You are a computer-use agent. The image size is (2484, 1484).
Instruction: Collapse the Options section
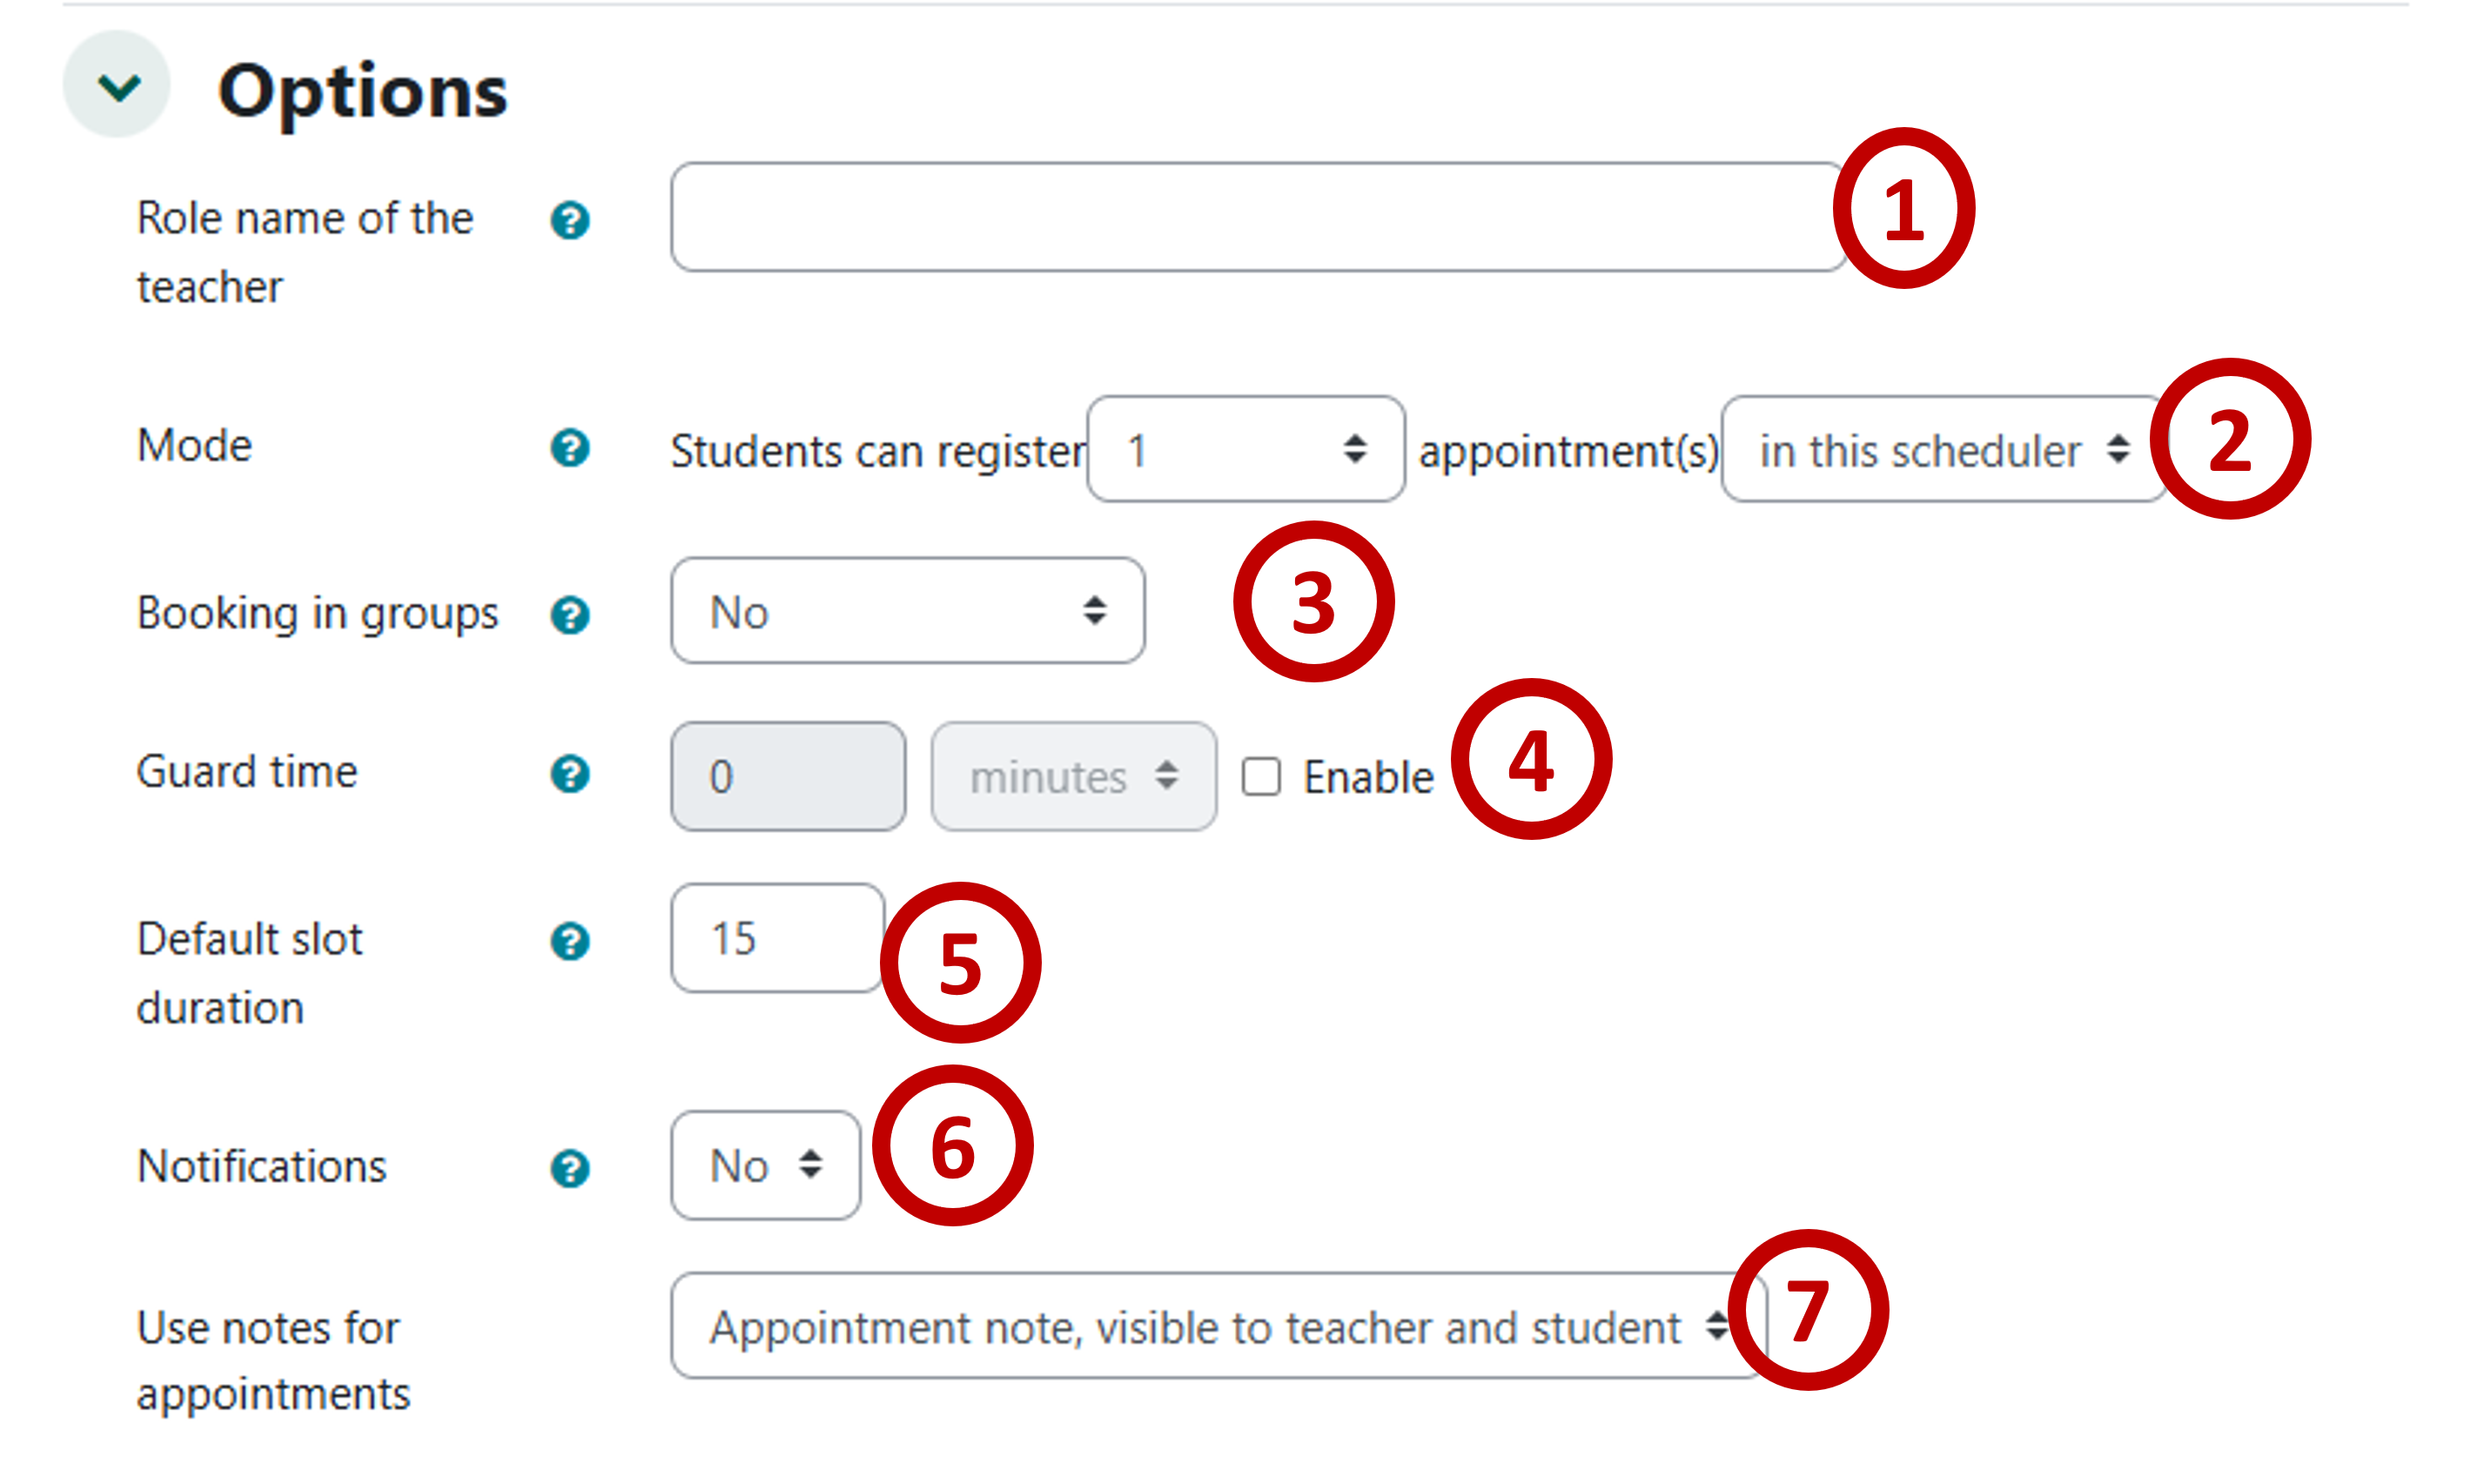pyautogui.click(x=116, y=86)
